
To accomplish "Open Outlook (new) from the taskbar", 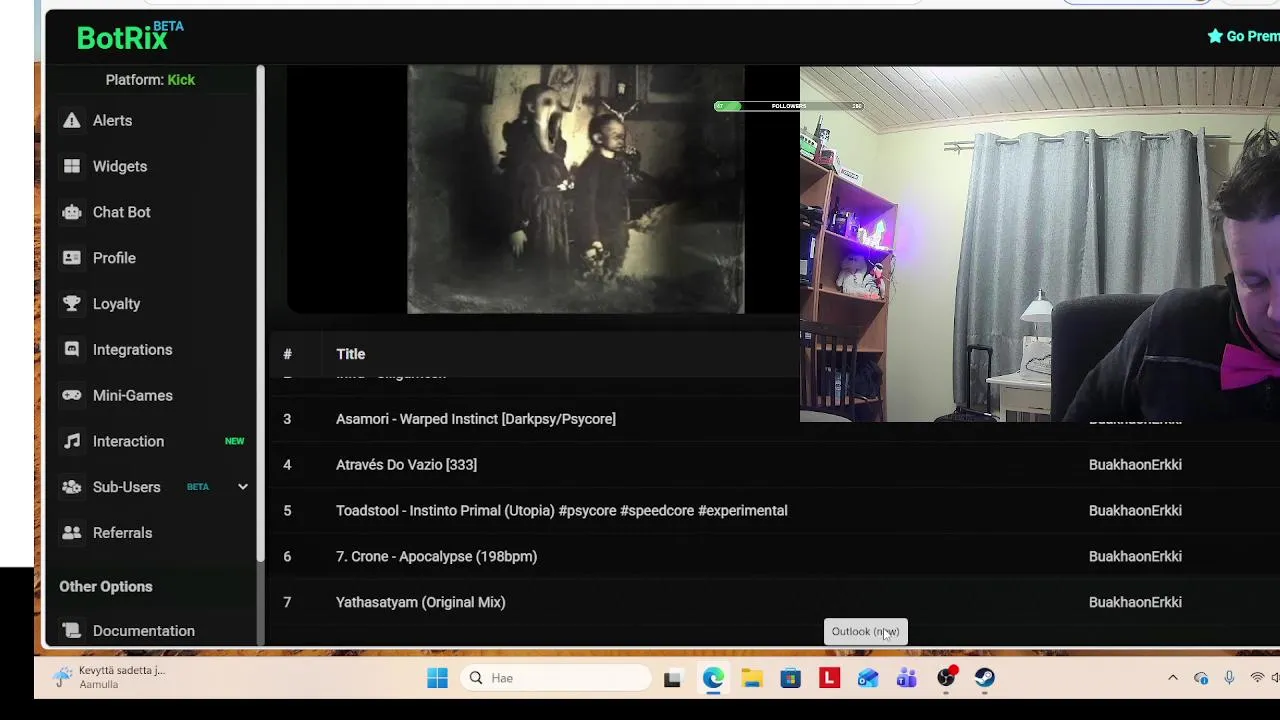I will 868,678.
